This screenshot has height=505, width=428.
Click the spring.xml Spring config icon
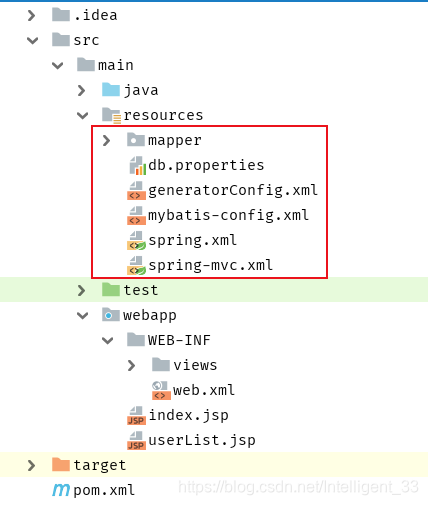click(x=136, y=240)
